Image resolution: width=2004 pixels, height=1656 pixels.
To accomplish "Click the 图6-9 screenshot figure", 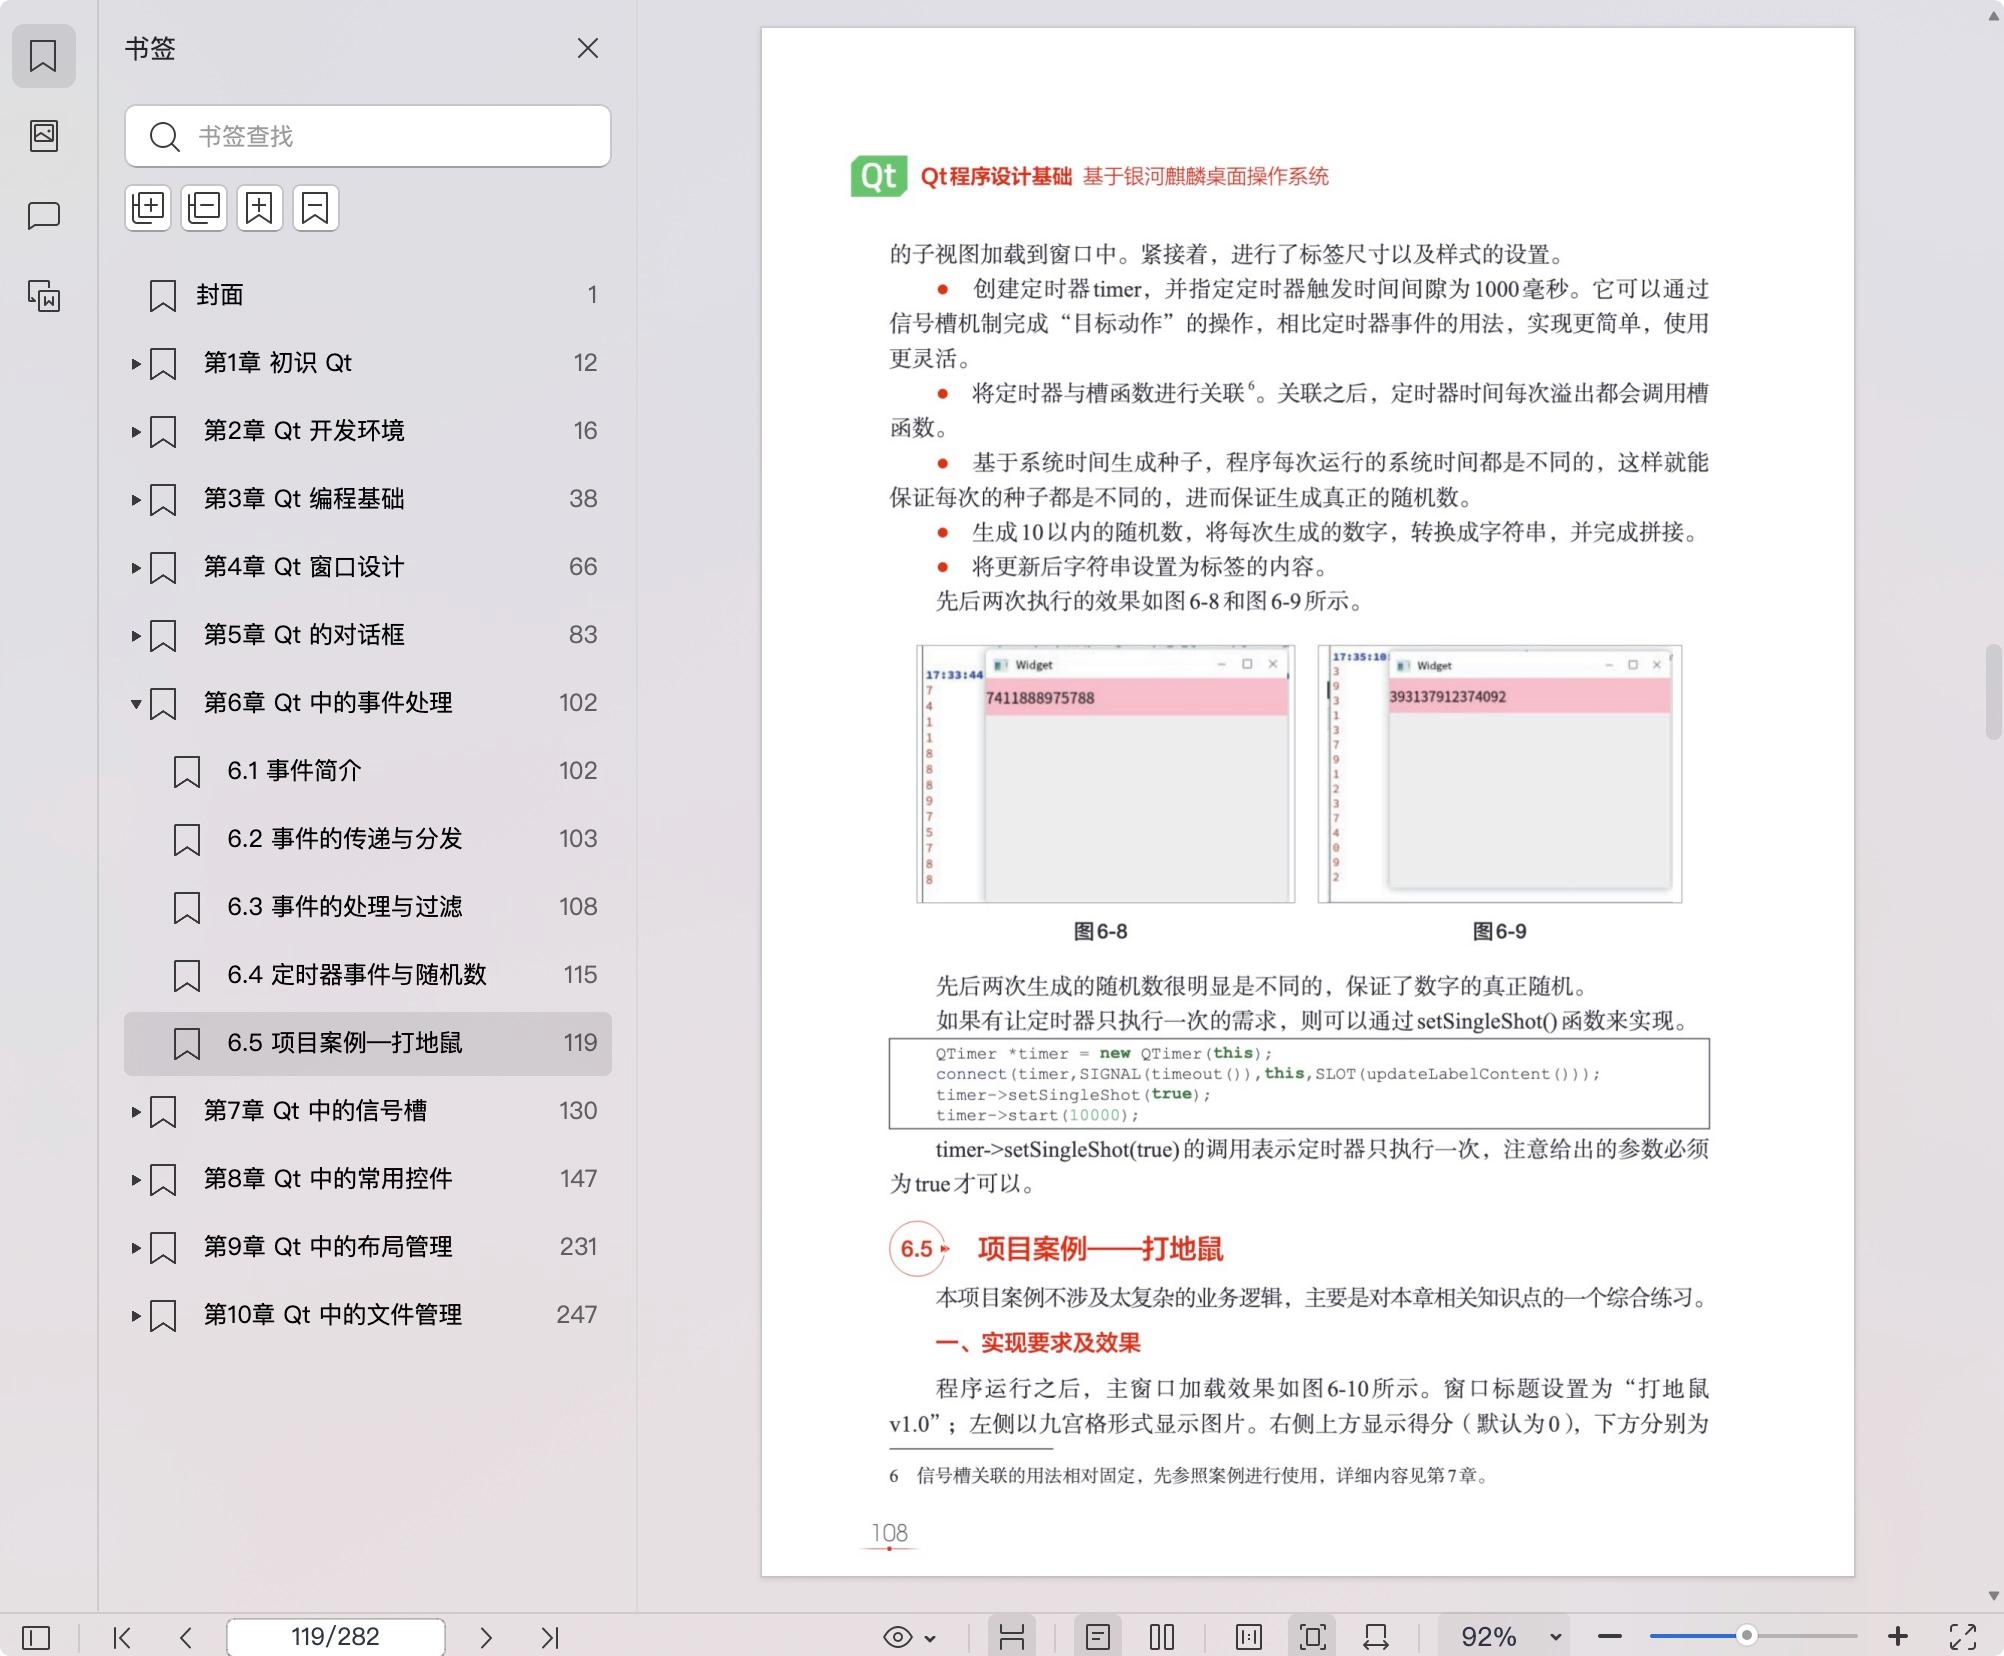I will pos(1499,774).
